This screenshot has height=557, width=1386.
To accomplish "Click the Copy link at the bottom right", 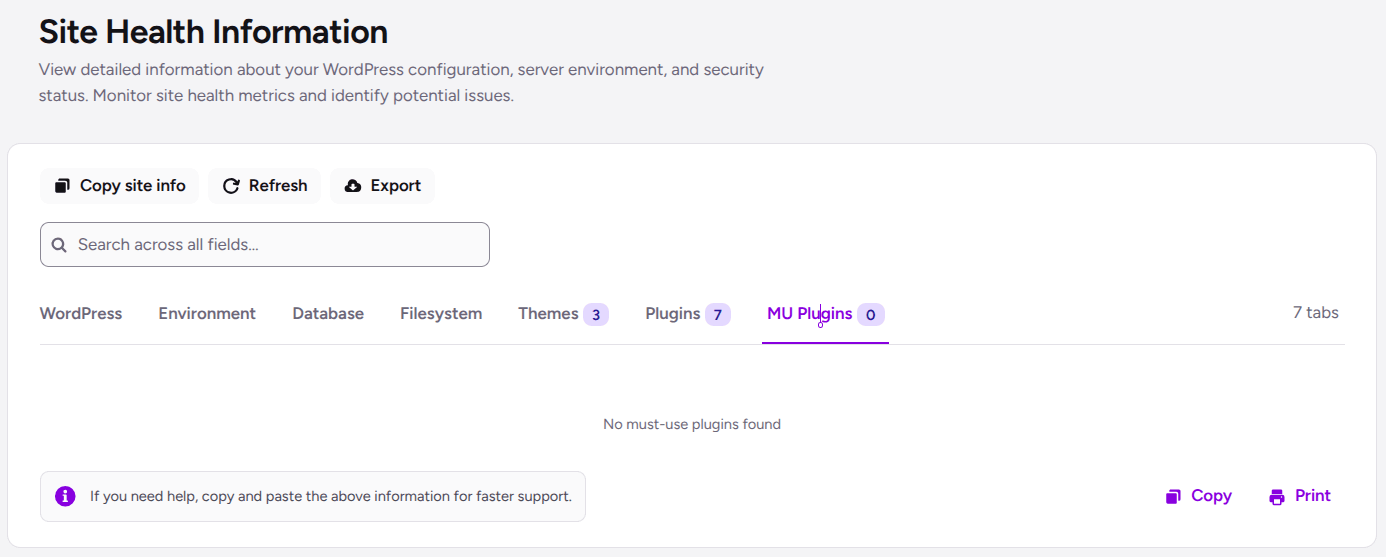I will [x=1198, y=496].
